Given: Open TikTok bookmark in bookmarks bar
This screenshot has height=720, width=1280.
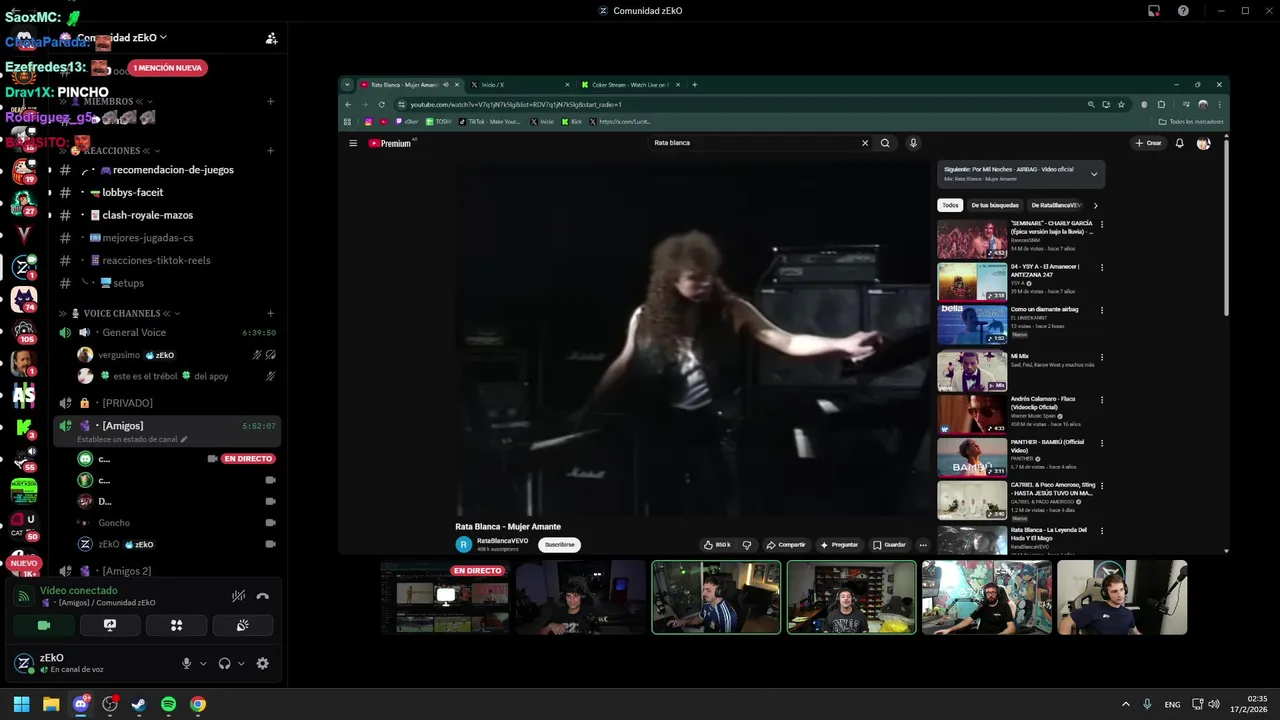Looking at the screenshot, I should (490, 121).
